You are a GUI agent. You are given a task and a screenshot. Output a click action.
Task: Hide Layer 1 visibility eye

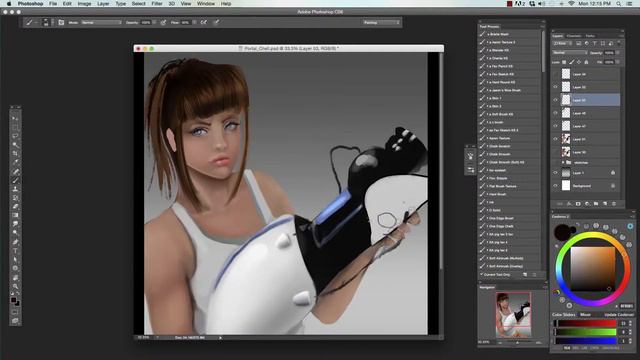[555, 173]
